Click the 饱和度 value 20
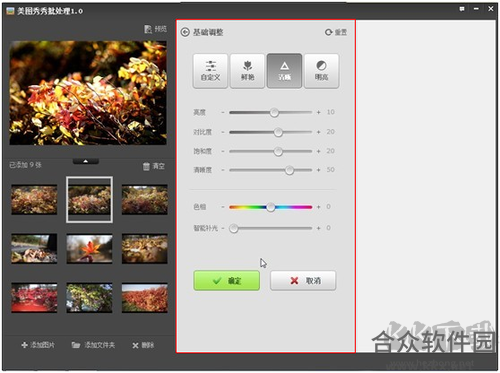The height and width of the screenshot is (373, 500). point(330,151)
